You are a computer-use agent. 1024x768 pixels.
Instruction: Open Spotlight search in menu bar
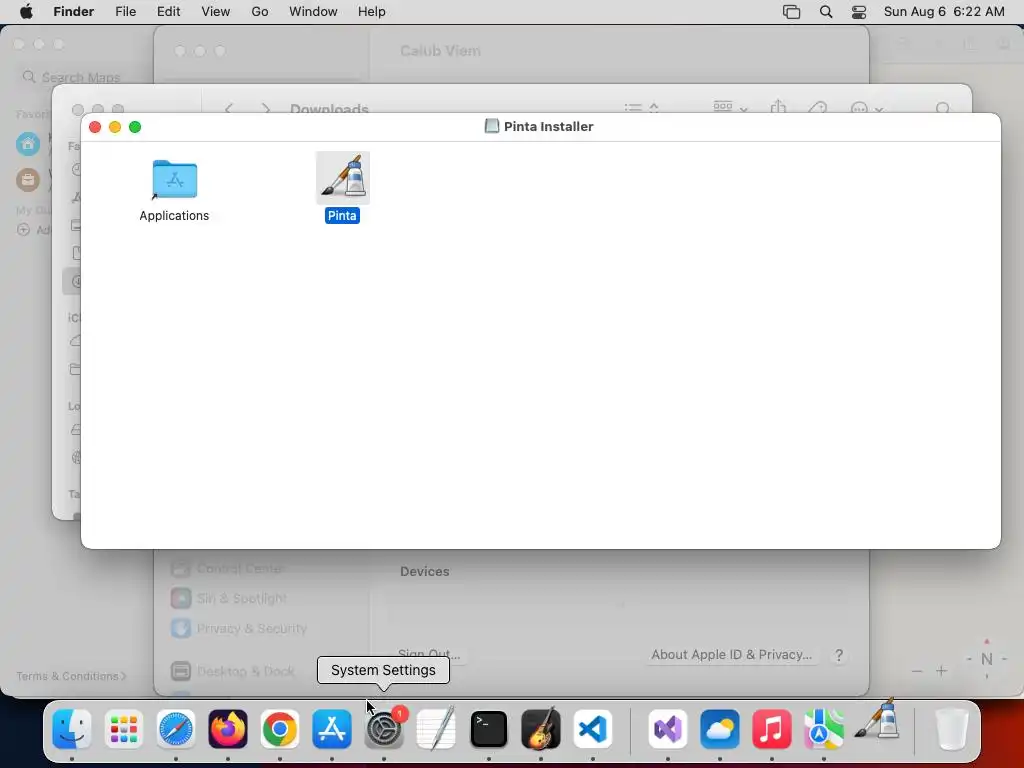(826, 12)
